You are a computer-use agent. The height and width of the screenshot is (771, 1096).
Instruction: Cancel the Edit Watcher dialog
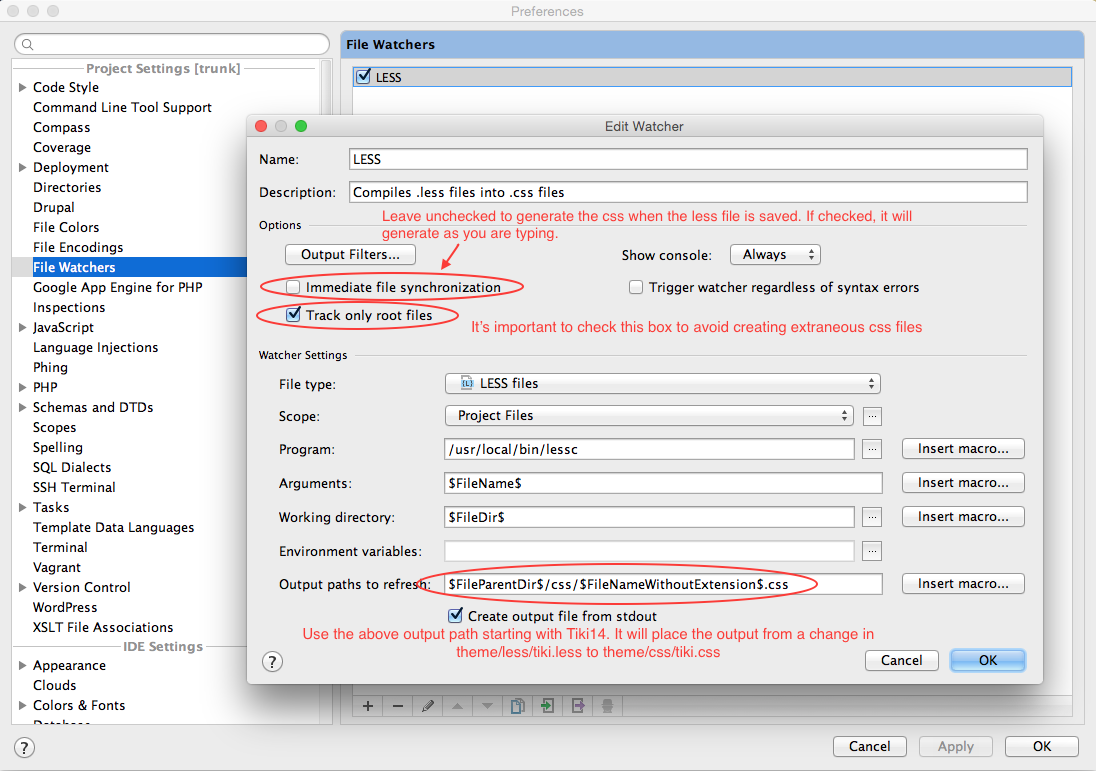click(902, 661)
